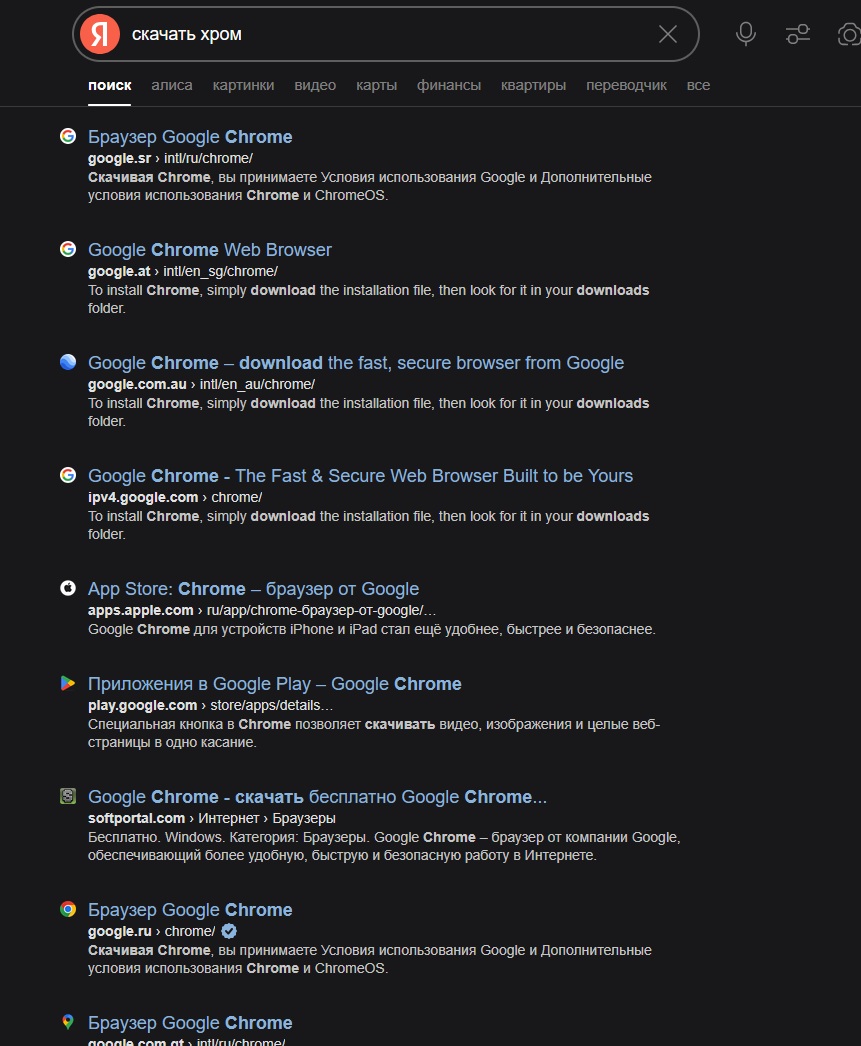Open the алиса tab
The width and height of the screenshot is (861, 1046).
coord(171,85)
